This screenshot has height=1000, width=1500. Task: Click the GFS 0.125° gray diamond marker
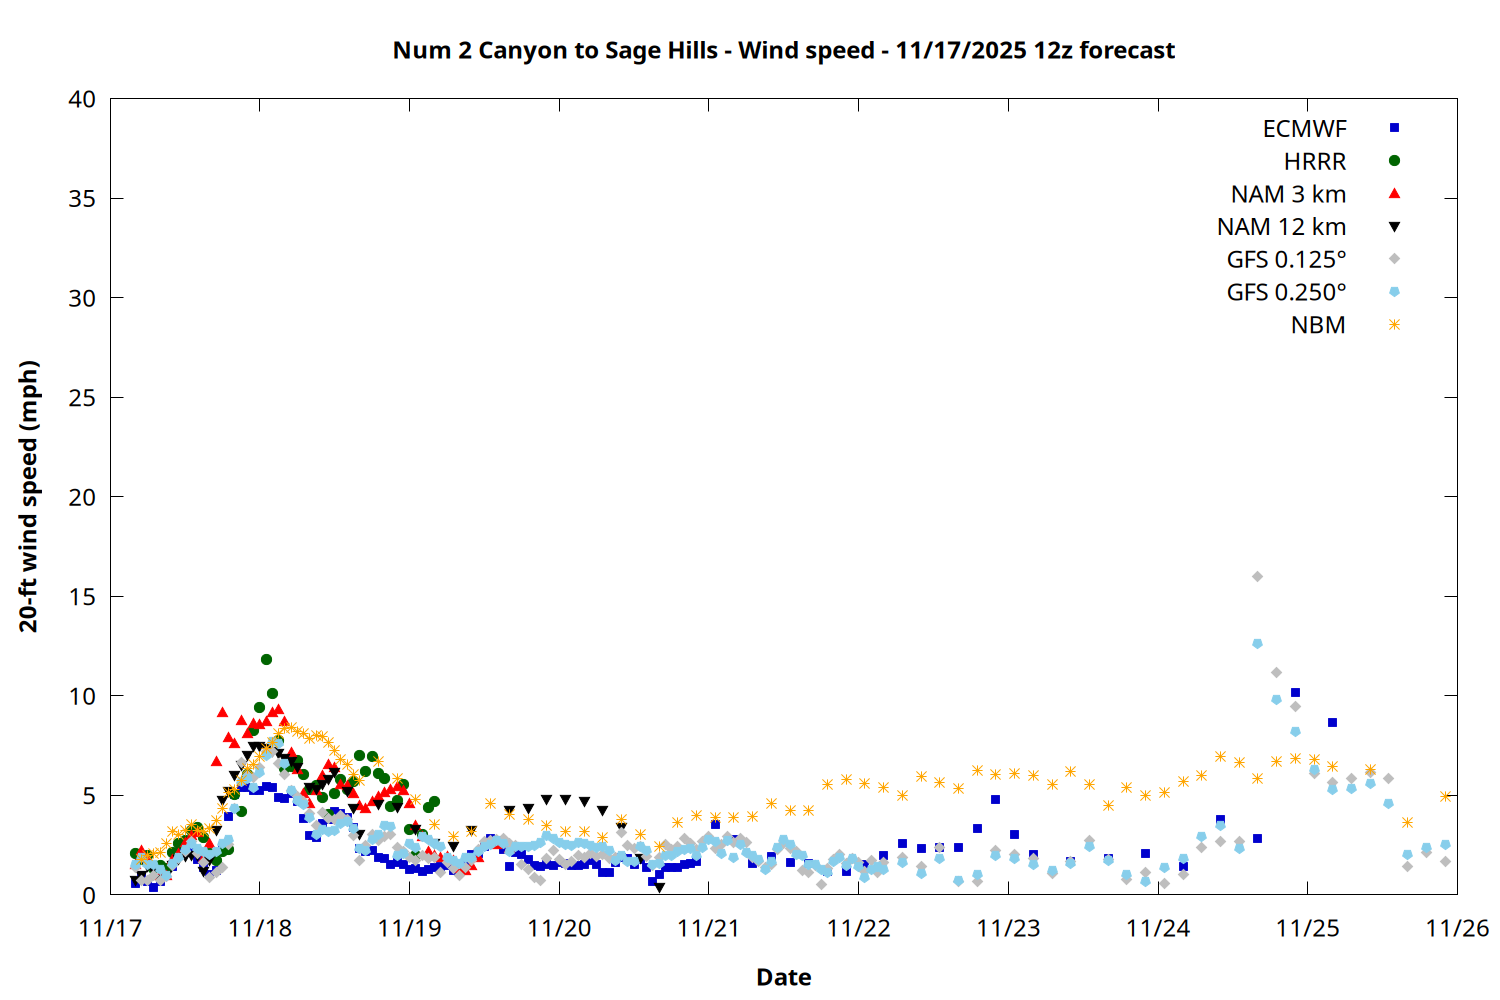[x=1394, y=259]
